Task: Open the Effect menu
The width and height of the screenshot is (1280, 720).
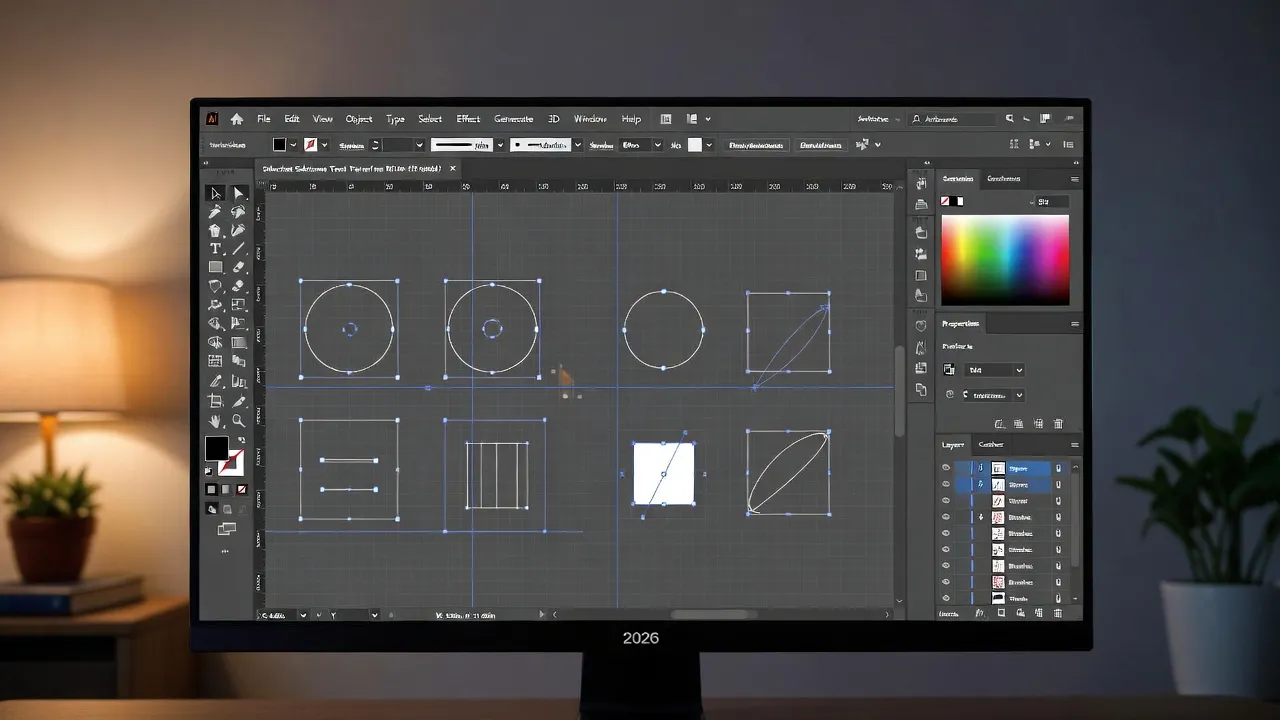Action: tap(467, 118)
